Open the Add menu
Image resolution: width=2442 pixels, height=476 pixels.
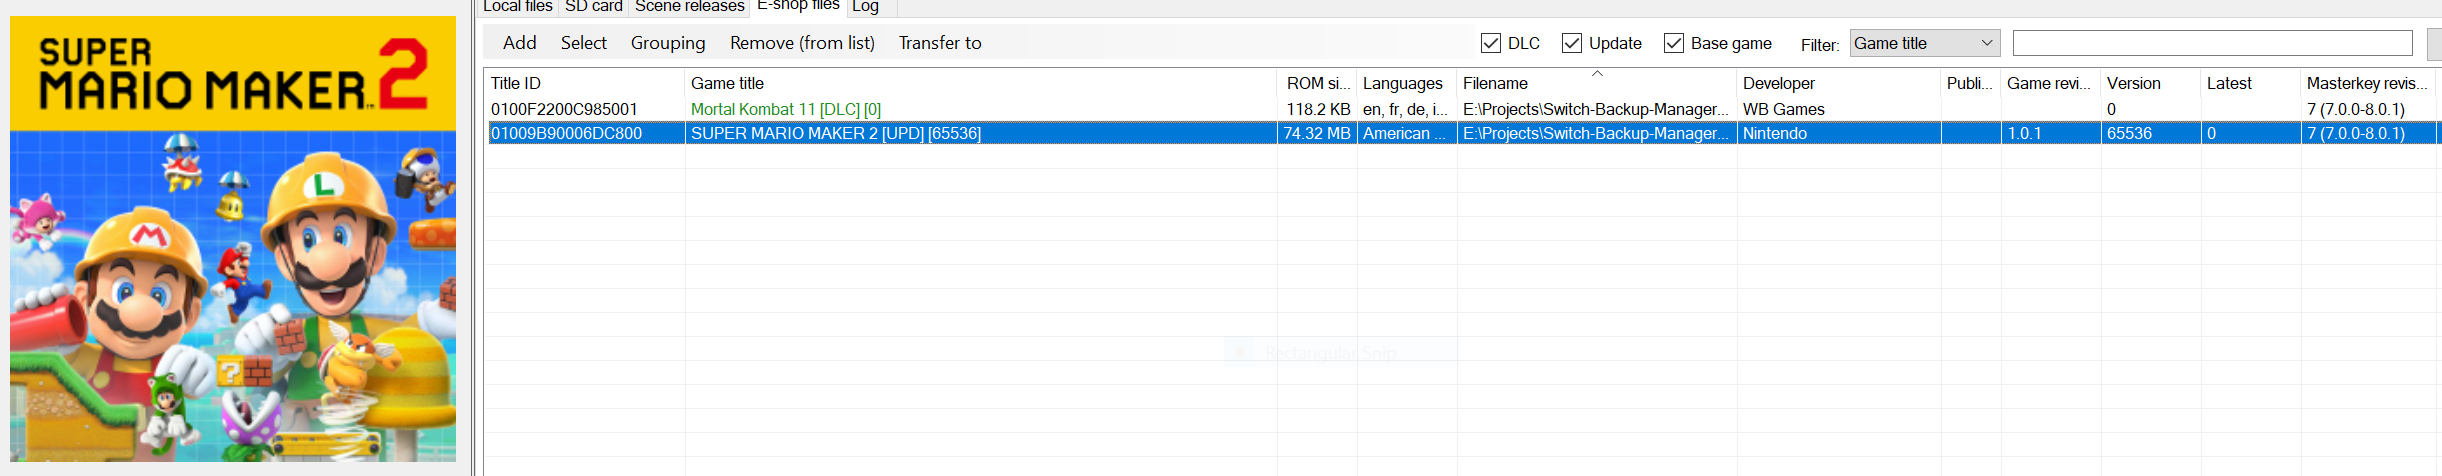519,43
